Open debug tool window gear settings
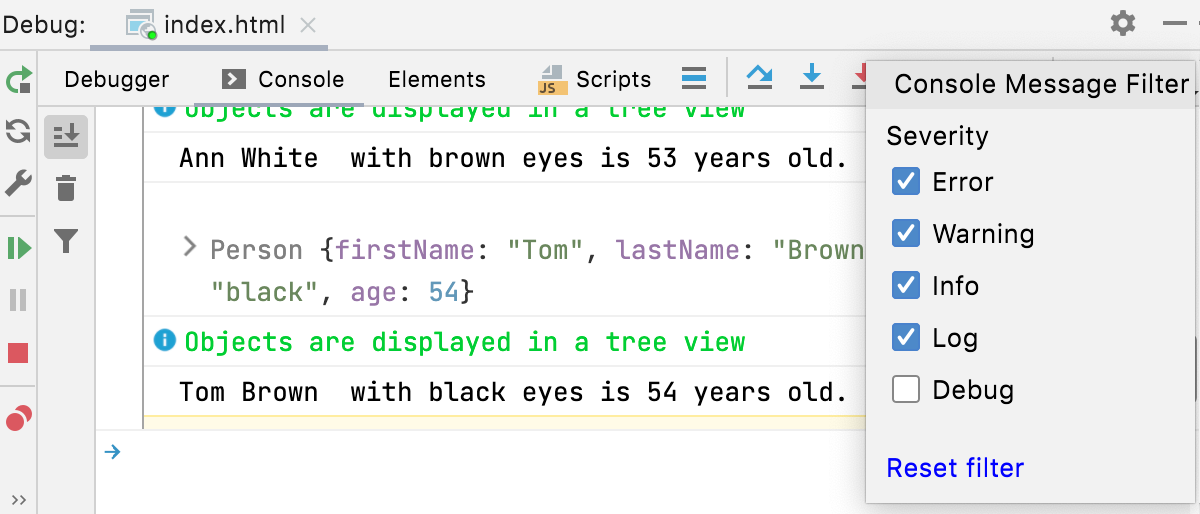The height and width of the screenshot is (514, 1200). [x=1123, y=23]
